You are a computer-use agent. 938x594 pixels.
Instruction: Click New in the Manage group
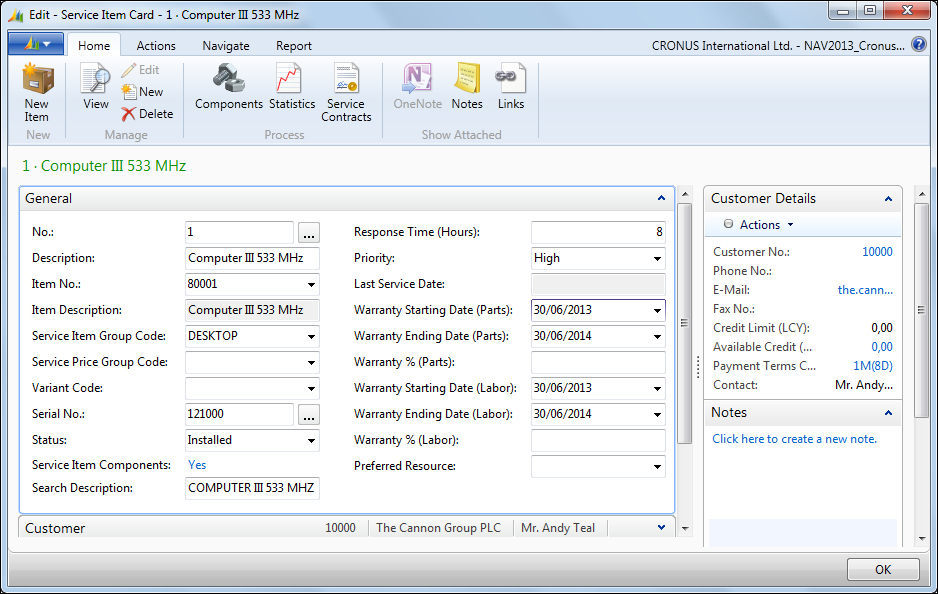[x=142, y=92]
